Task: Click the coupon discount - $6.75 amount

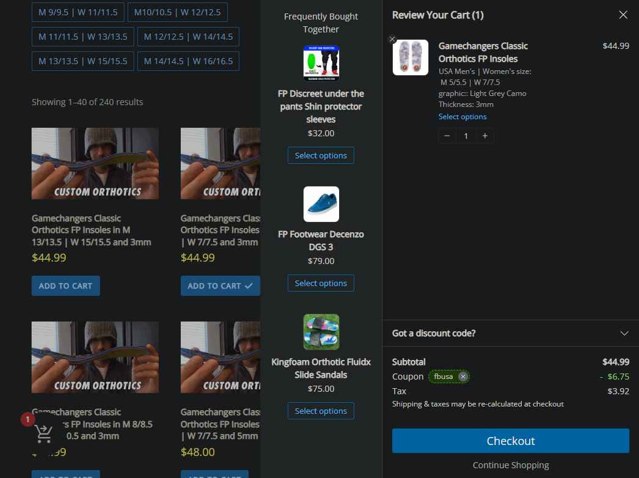Action: pos(615,377)
